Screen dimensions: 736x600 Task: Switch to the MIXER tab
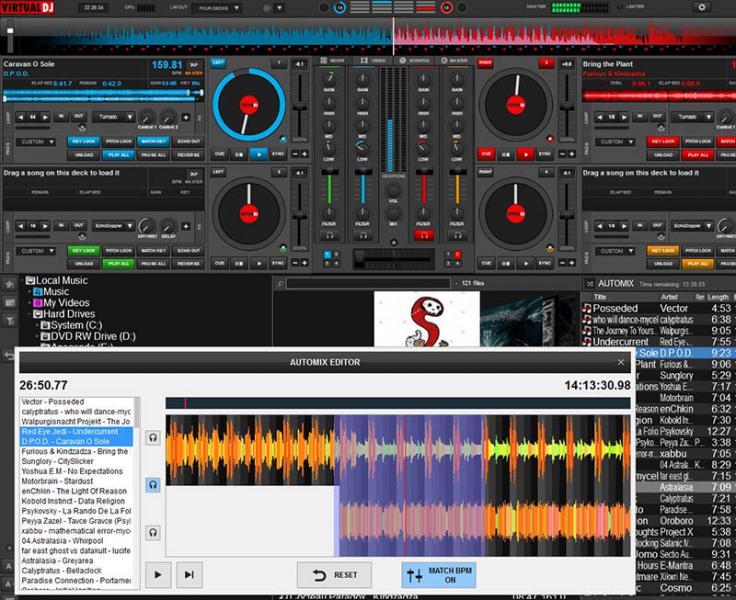click(332, 61)
